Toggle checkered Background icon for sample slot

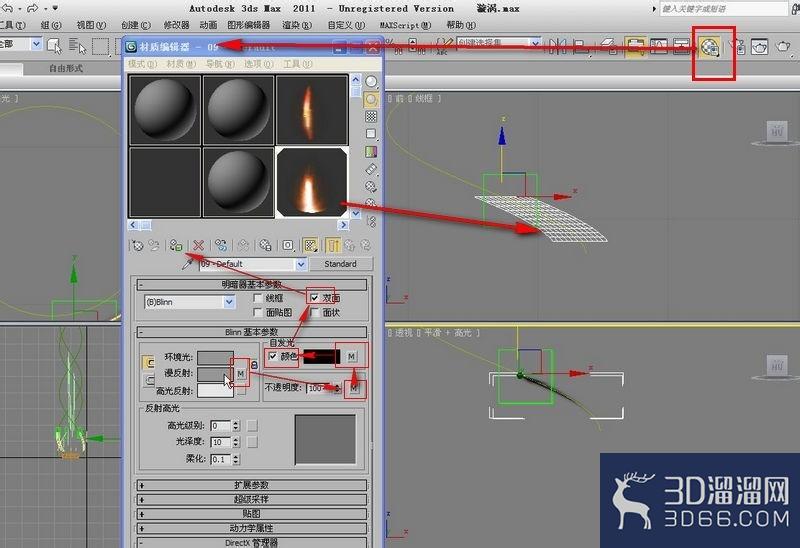[371, 116]
